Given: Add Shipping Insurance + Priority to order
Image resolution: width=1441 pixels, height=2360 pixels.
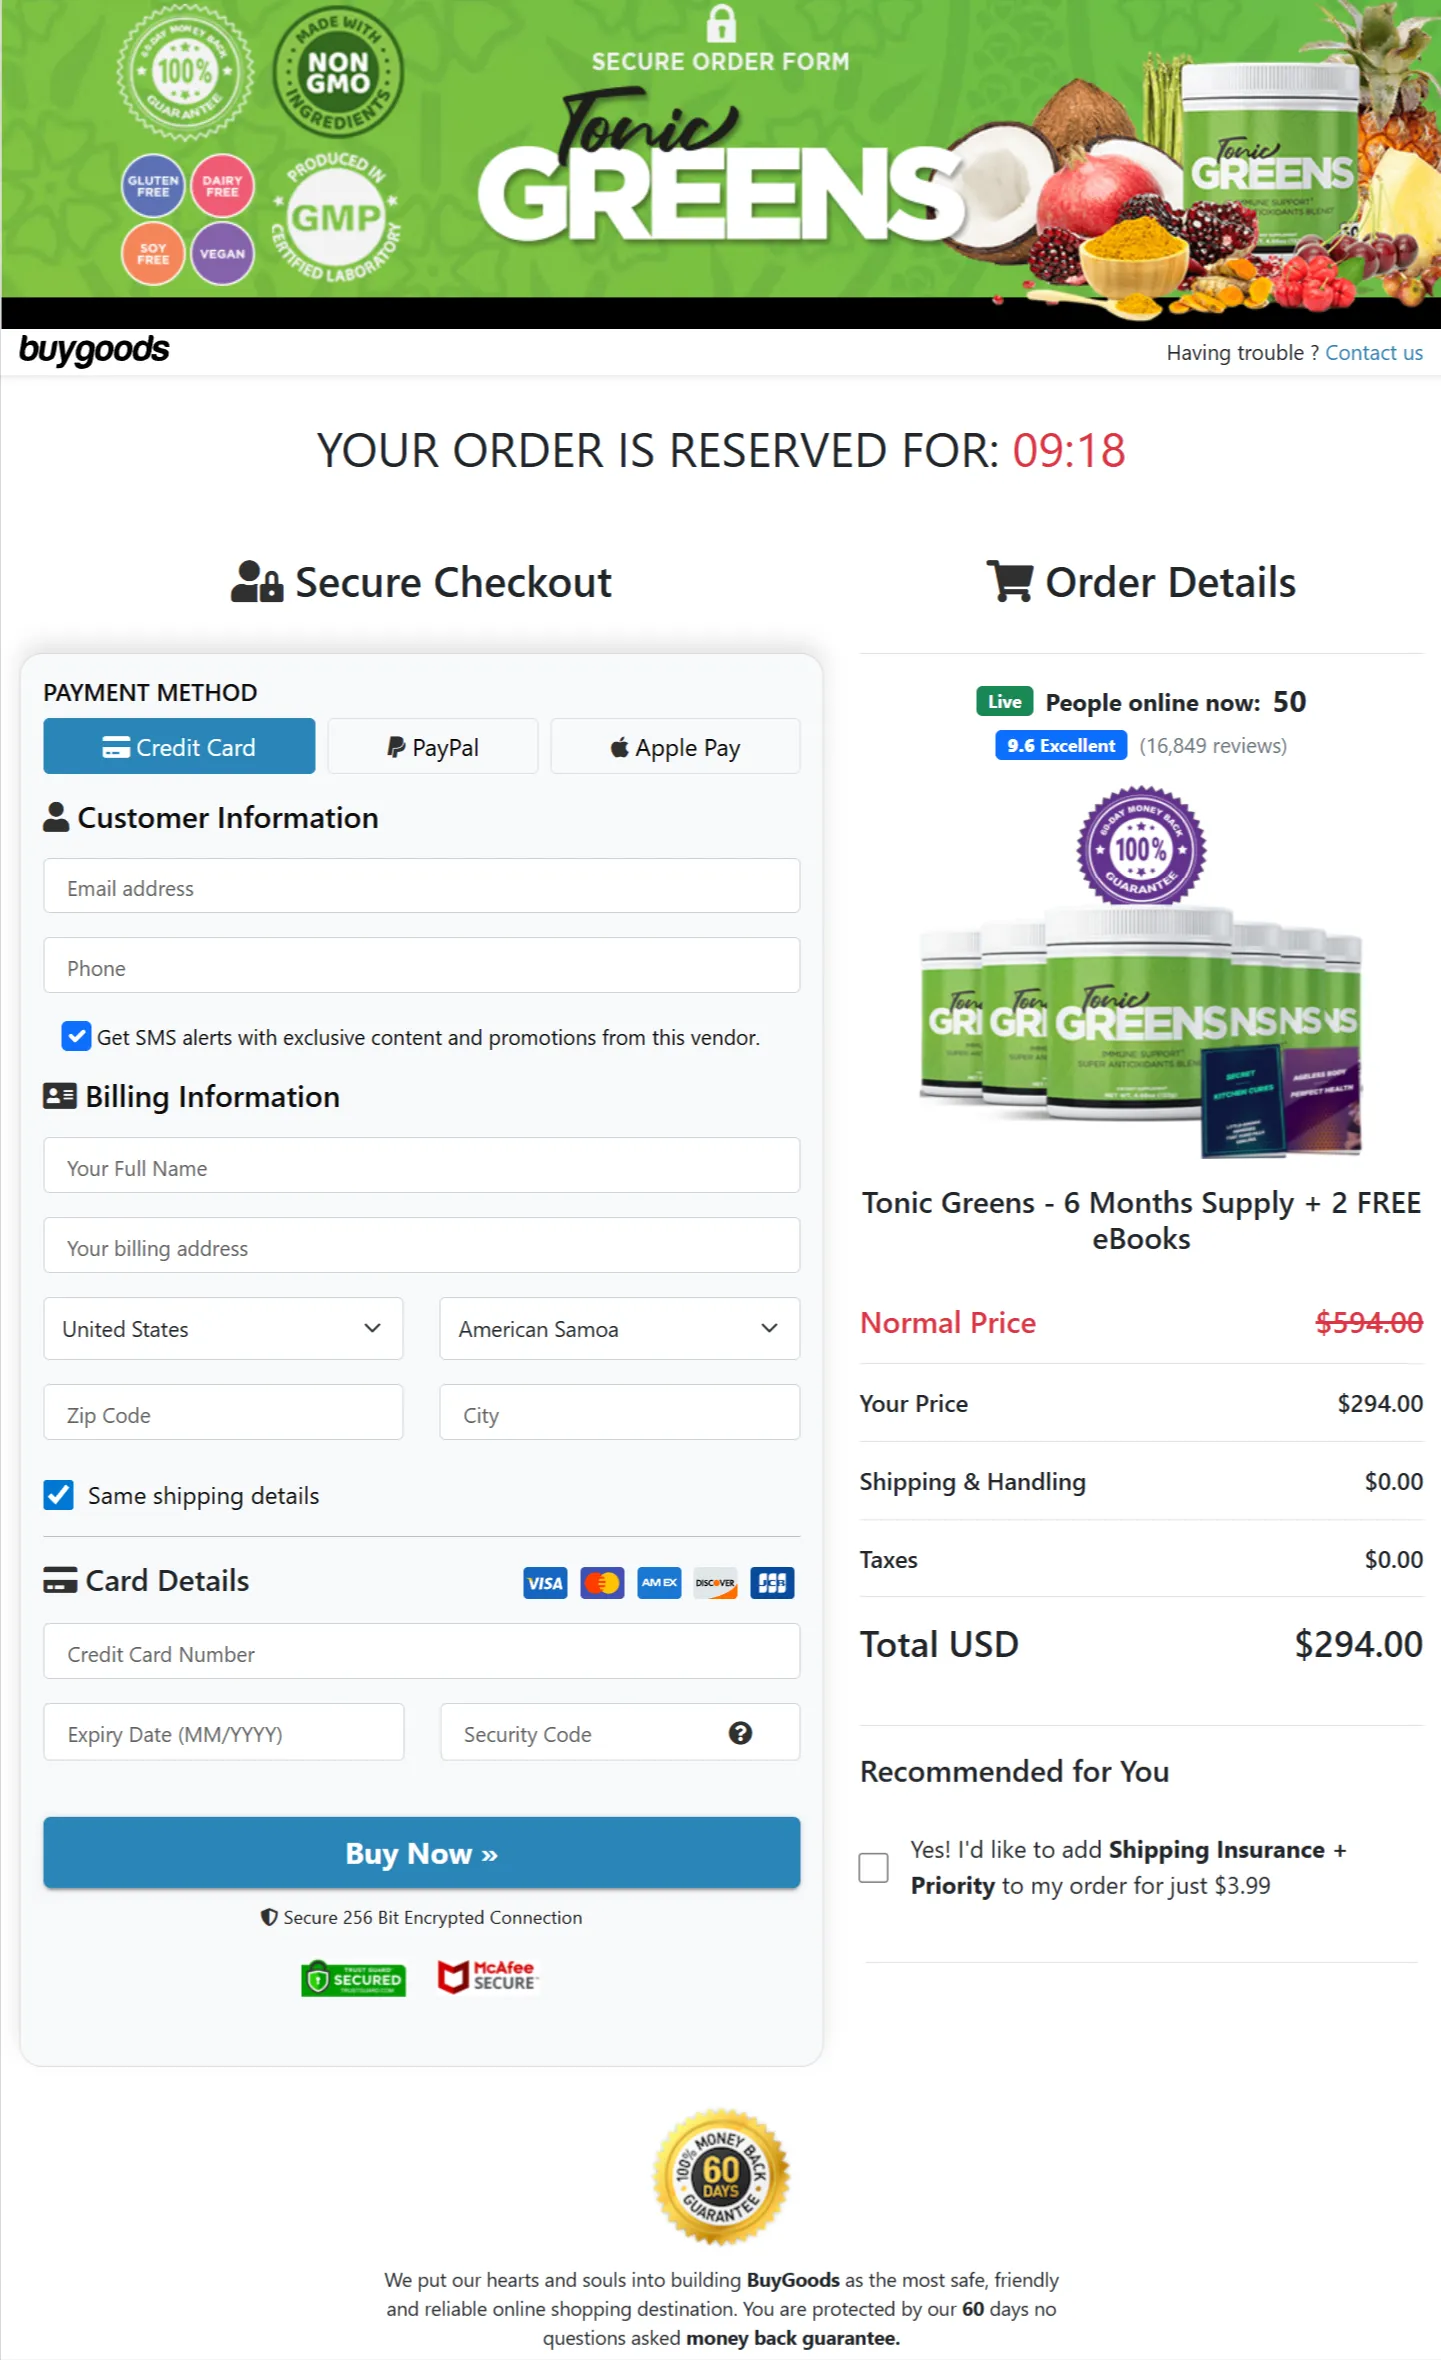Looking at the screenshot, I should [872, 1867].
